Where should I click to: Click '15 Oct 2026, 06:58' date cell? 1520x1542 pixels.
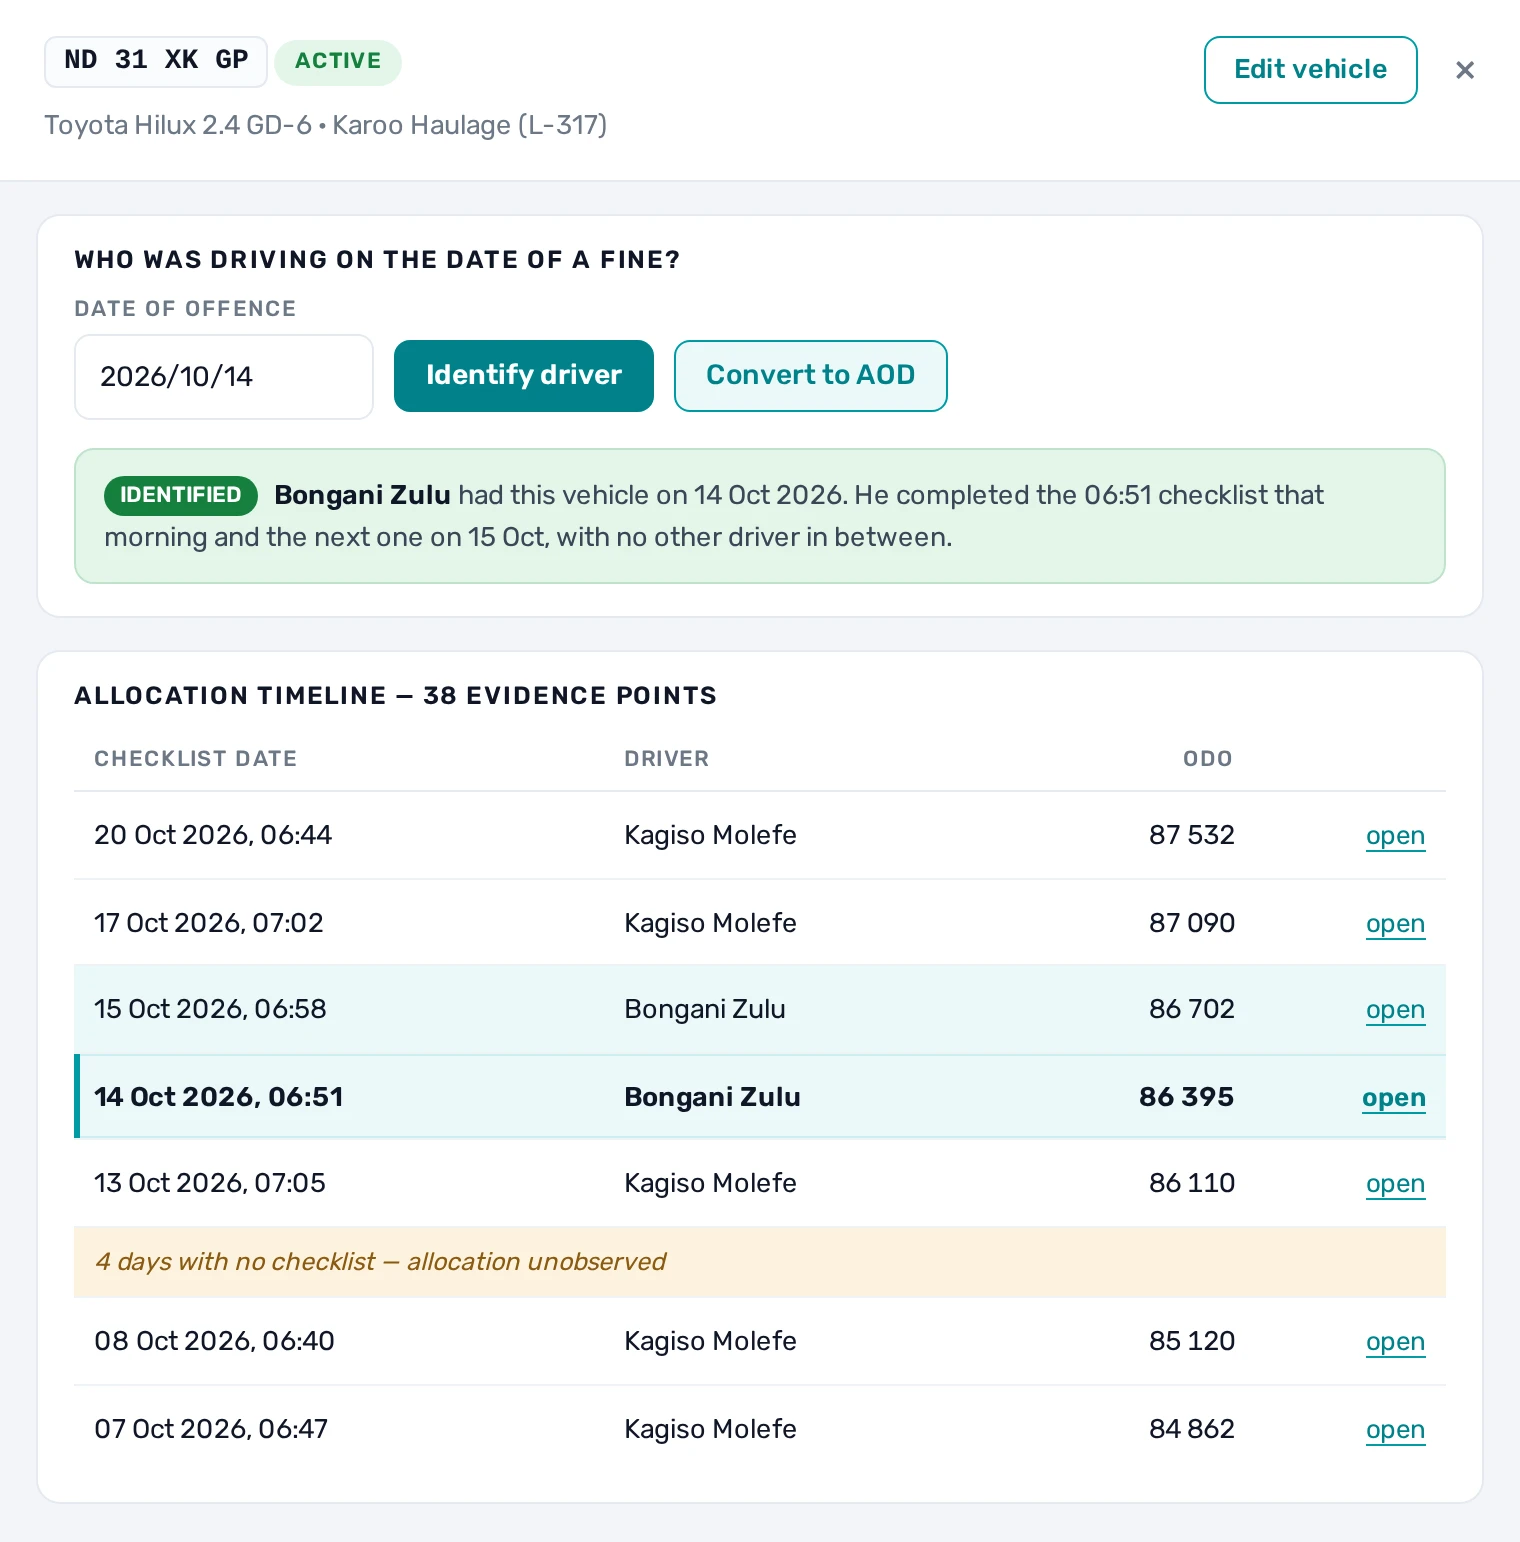click(210, 1009)
